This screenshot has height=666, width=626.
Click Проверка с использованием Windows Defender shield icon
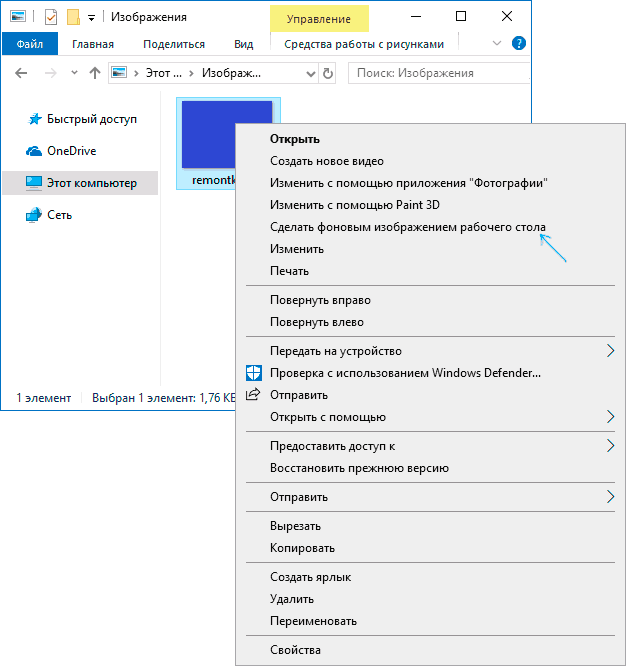(253, 373)
